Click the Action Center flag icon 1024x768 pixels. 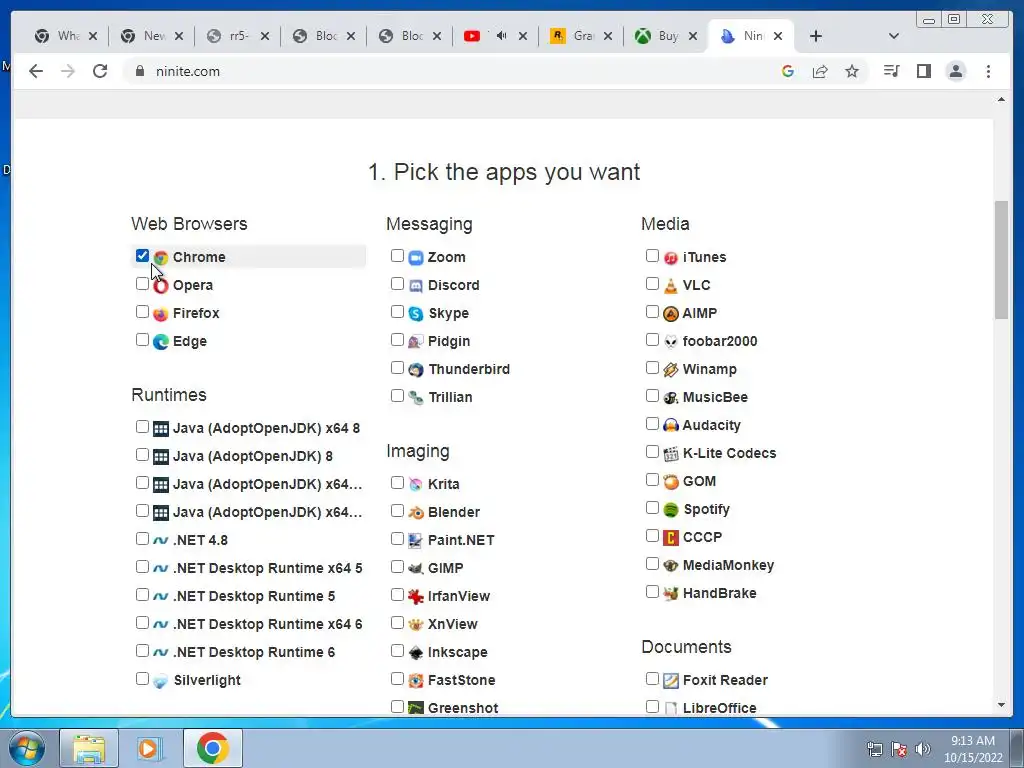pyautogui.click(x=899, y=749)
